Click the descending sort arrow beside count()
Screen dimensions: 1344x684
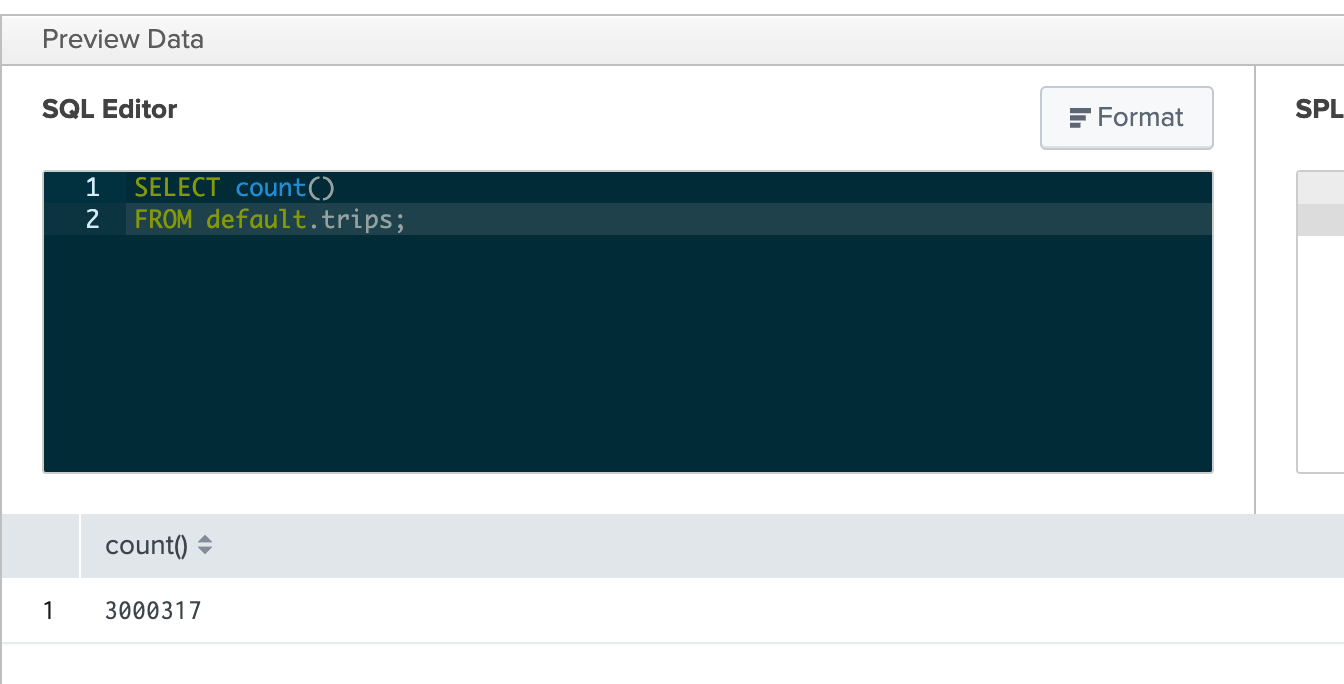click(x=206, y=551)
